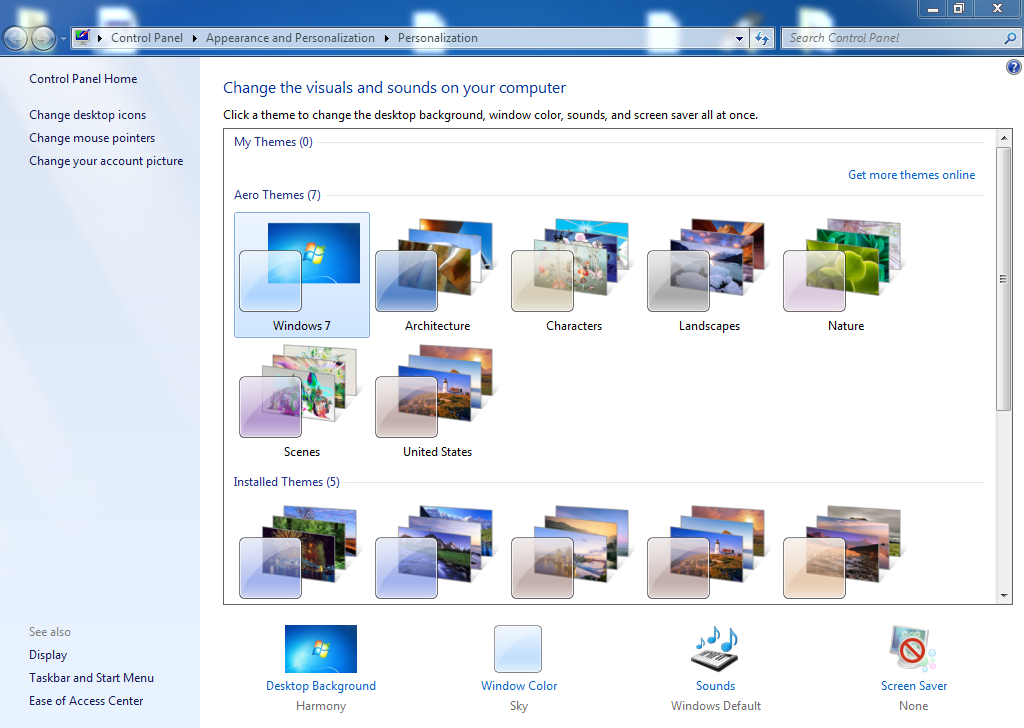Pick the Landscapes theme
The image size is (1024, 728).
(709, 275)
